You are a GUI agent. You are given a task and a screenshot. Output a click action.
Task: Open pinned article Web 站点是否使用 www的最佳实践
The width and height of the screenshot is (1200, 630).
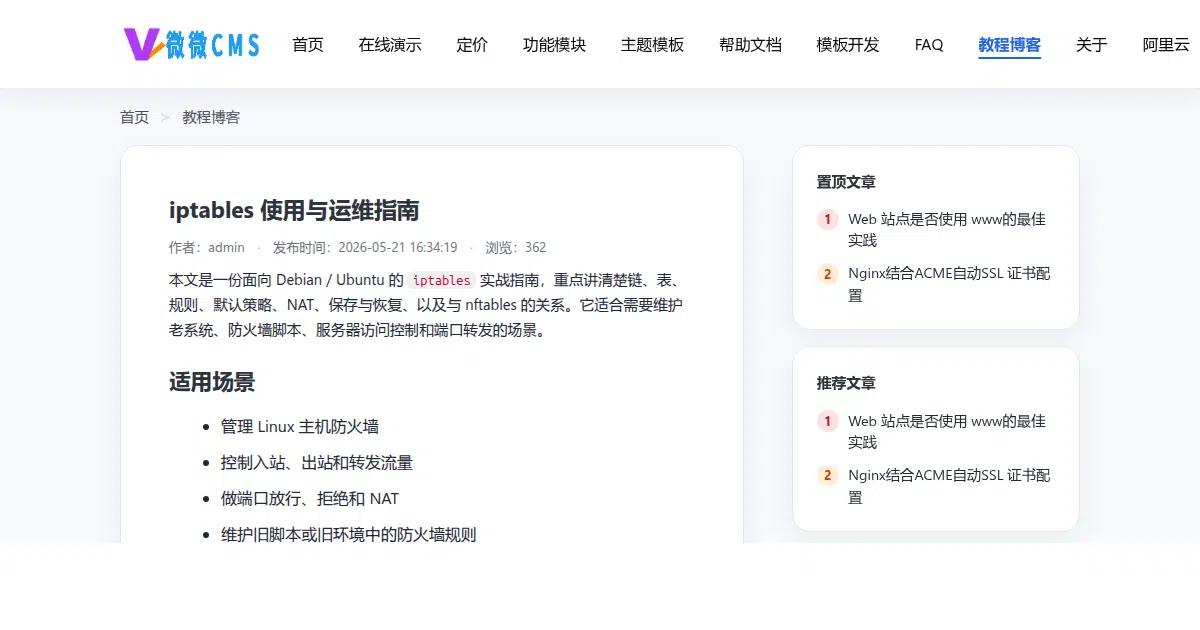click(x=947, y=230)
